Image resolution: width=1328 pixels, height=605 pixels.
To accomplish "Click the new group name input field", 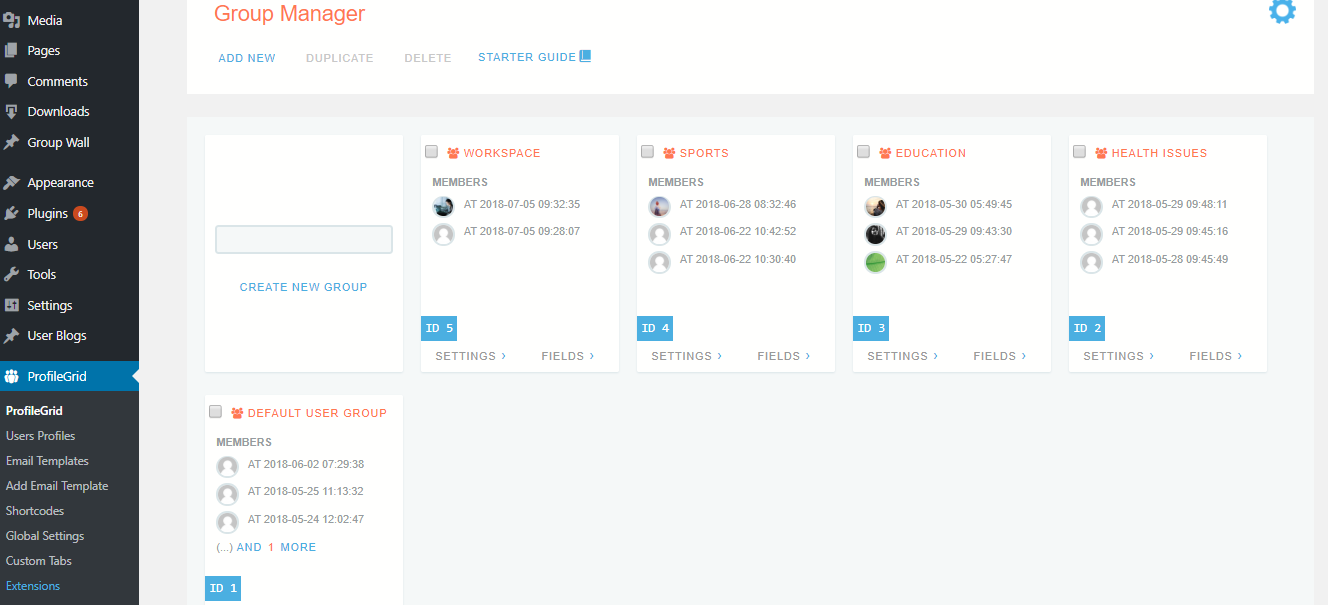I will coord(304,240).
